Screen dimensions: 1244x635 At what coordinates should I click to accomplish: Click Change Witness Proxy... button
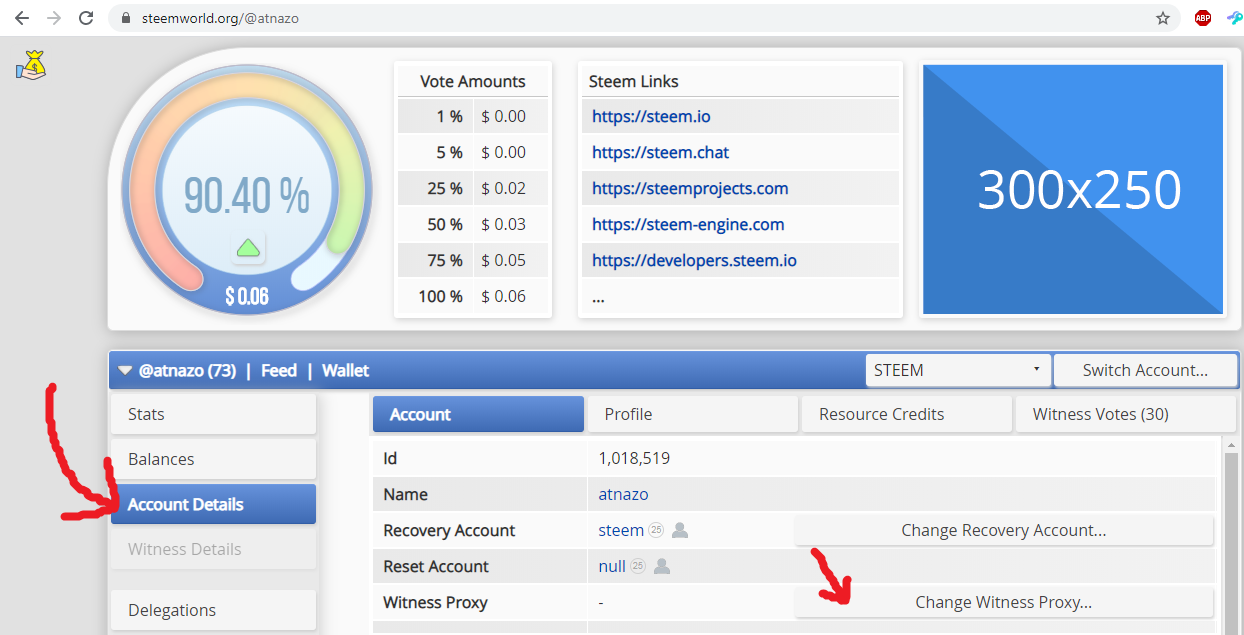(1004, 602)
